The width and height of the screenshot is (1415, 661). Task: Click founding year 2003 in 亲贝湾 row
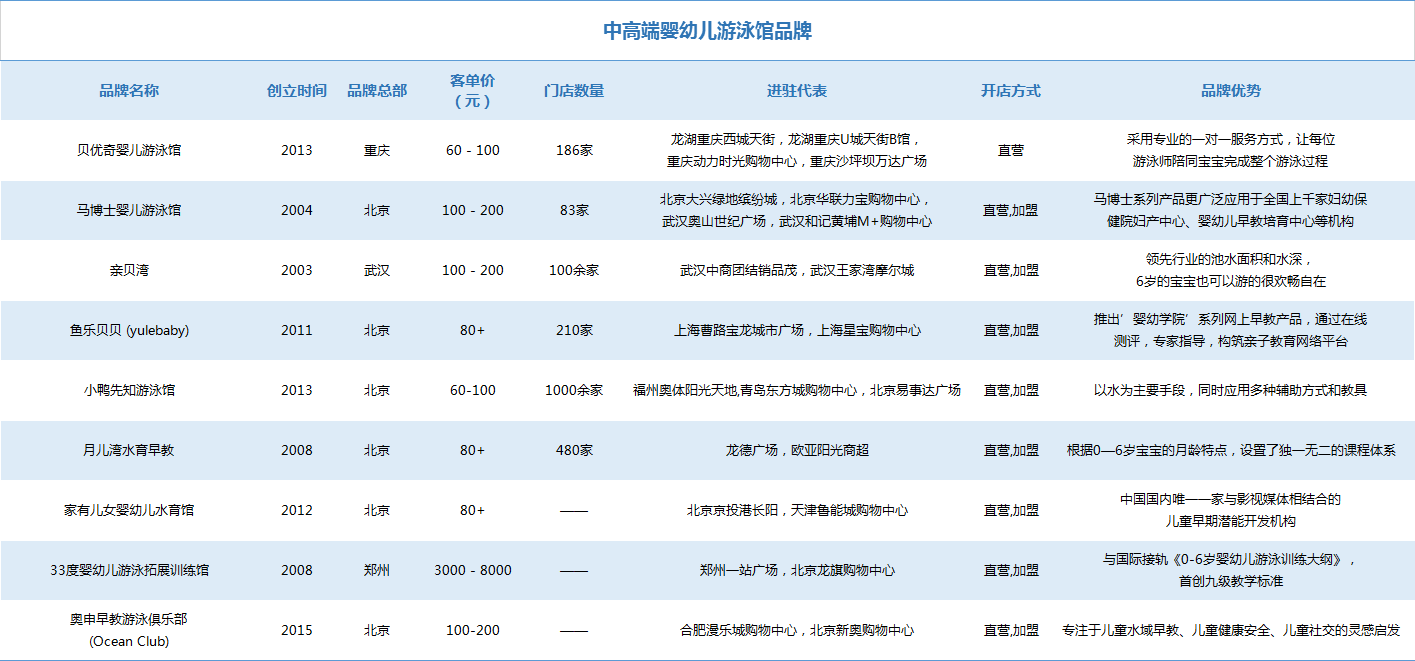point(297,271)
